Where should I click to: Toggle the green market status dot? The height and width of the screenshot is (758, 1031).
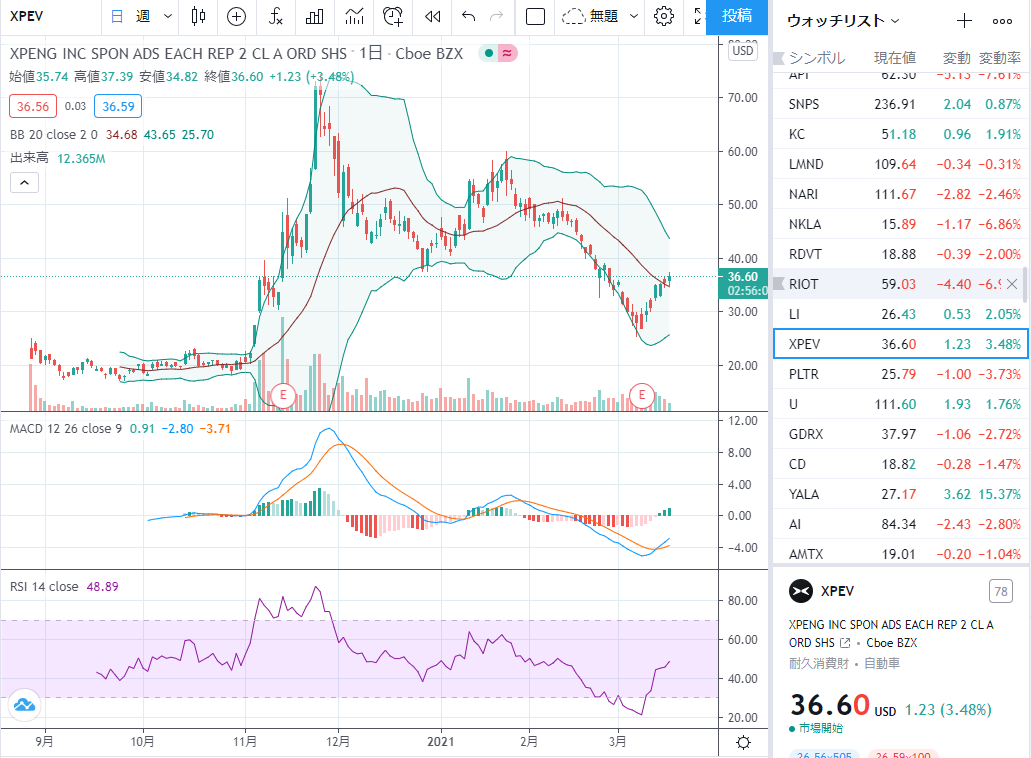(x=489, y=53)
